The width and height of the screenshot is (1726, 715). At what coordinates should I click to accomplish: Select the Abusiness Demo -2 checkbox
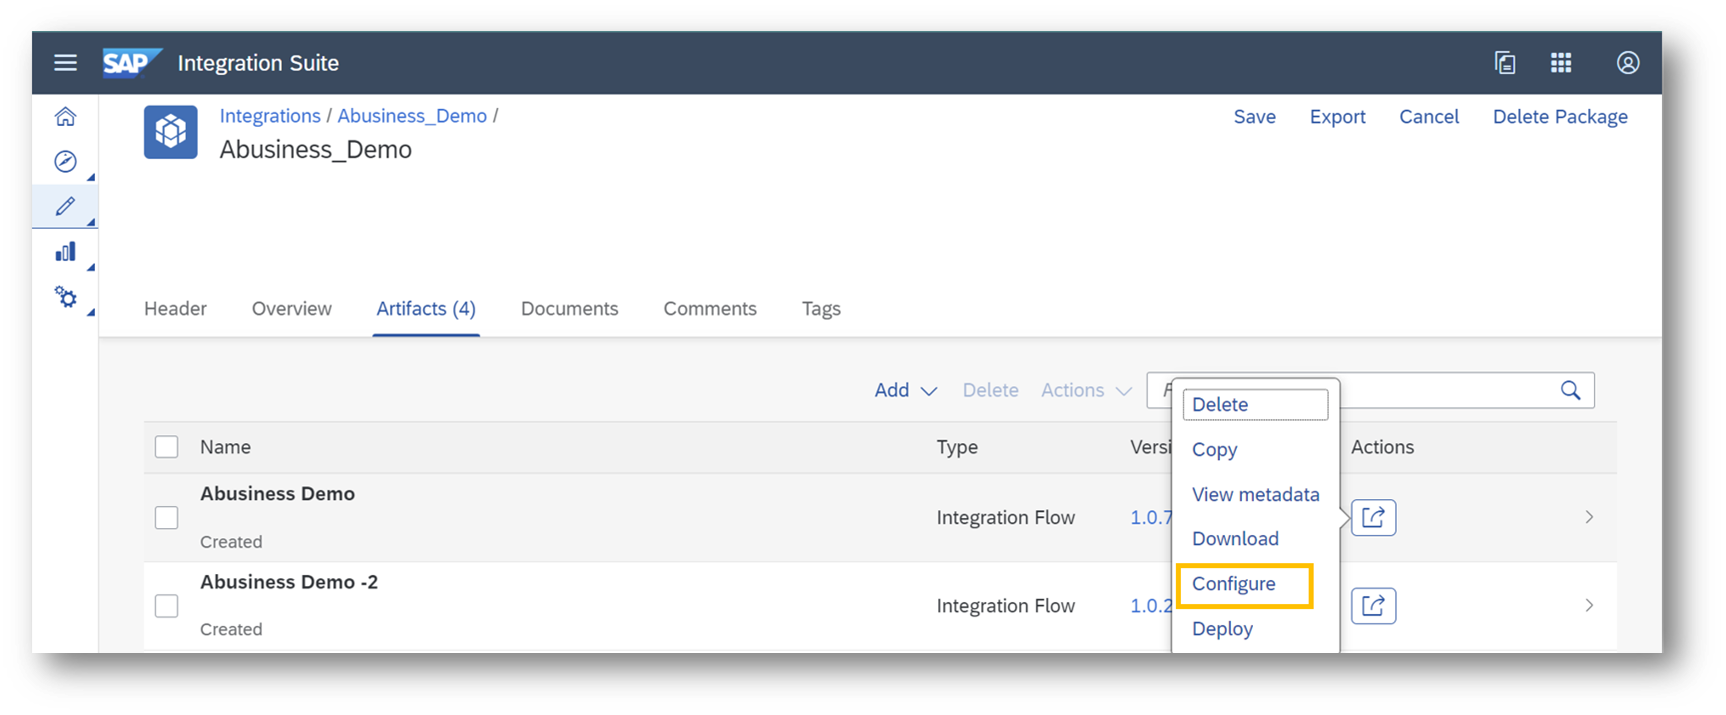point(167,606)
